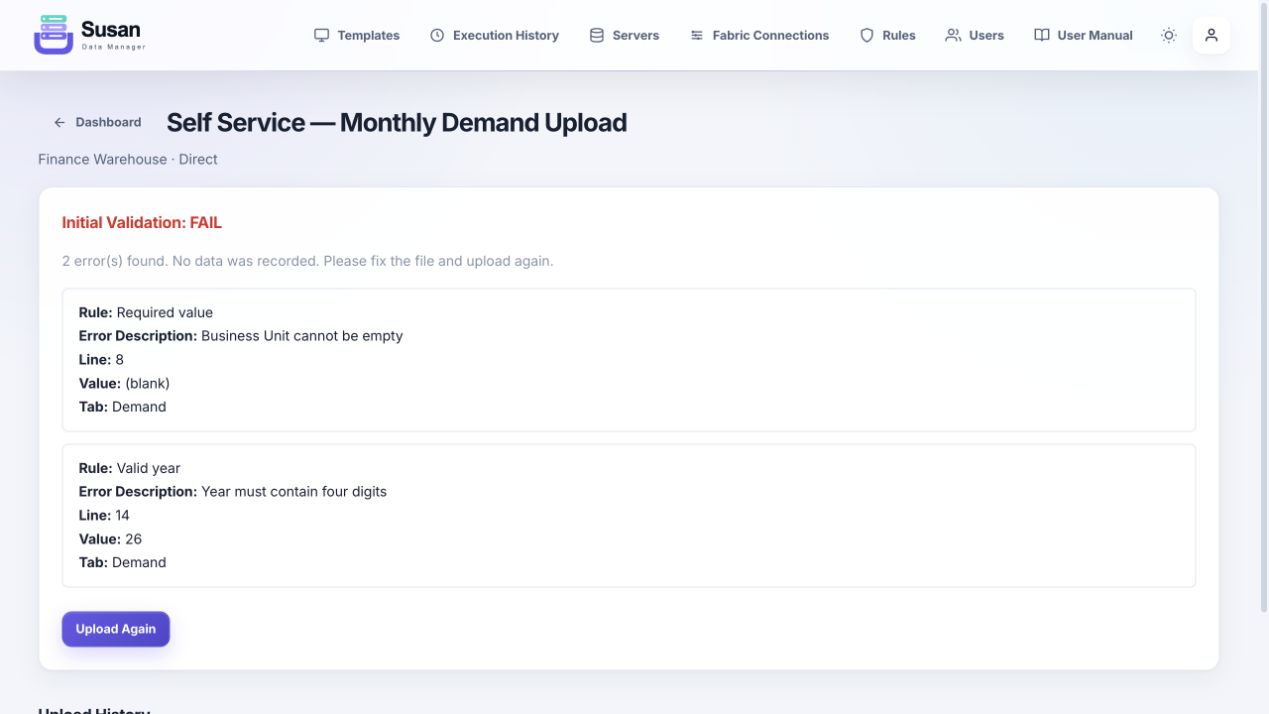This screenshot has height=714, width=1269.
Task: Click 'Finance Warehouse · Direct' subtitle
Action: (128, 159)
